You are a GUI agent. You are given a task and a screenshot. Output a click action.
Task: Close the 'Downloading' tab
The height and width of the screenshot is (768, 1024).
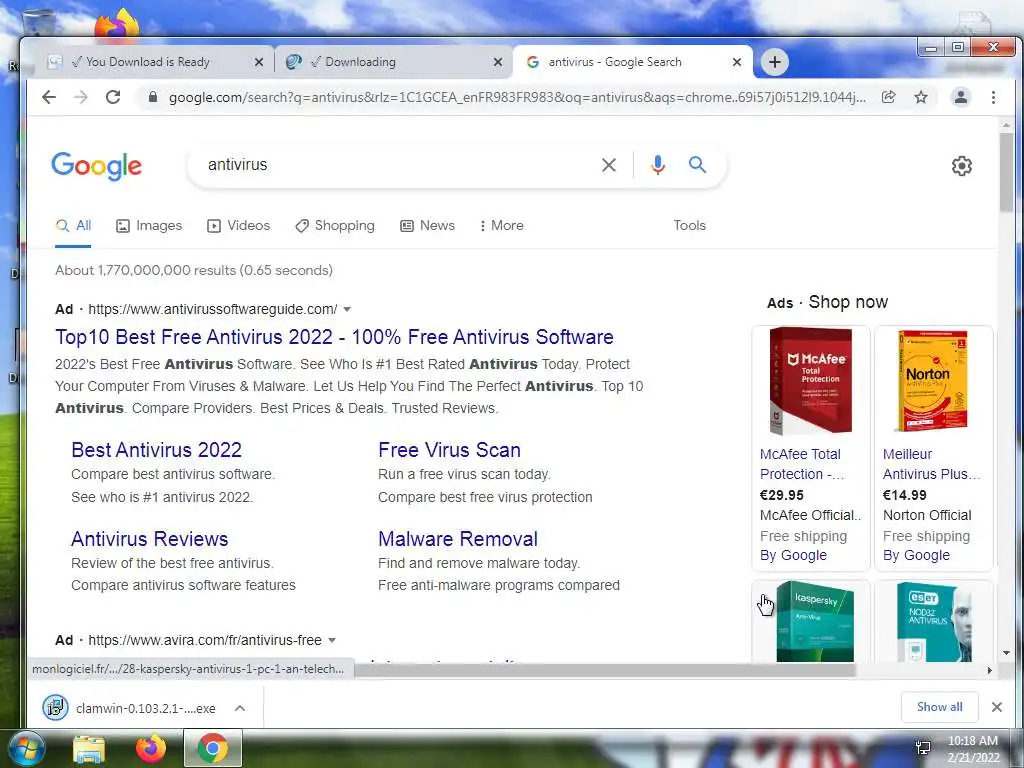[498, 62]
